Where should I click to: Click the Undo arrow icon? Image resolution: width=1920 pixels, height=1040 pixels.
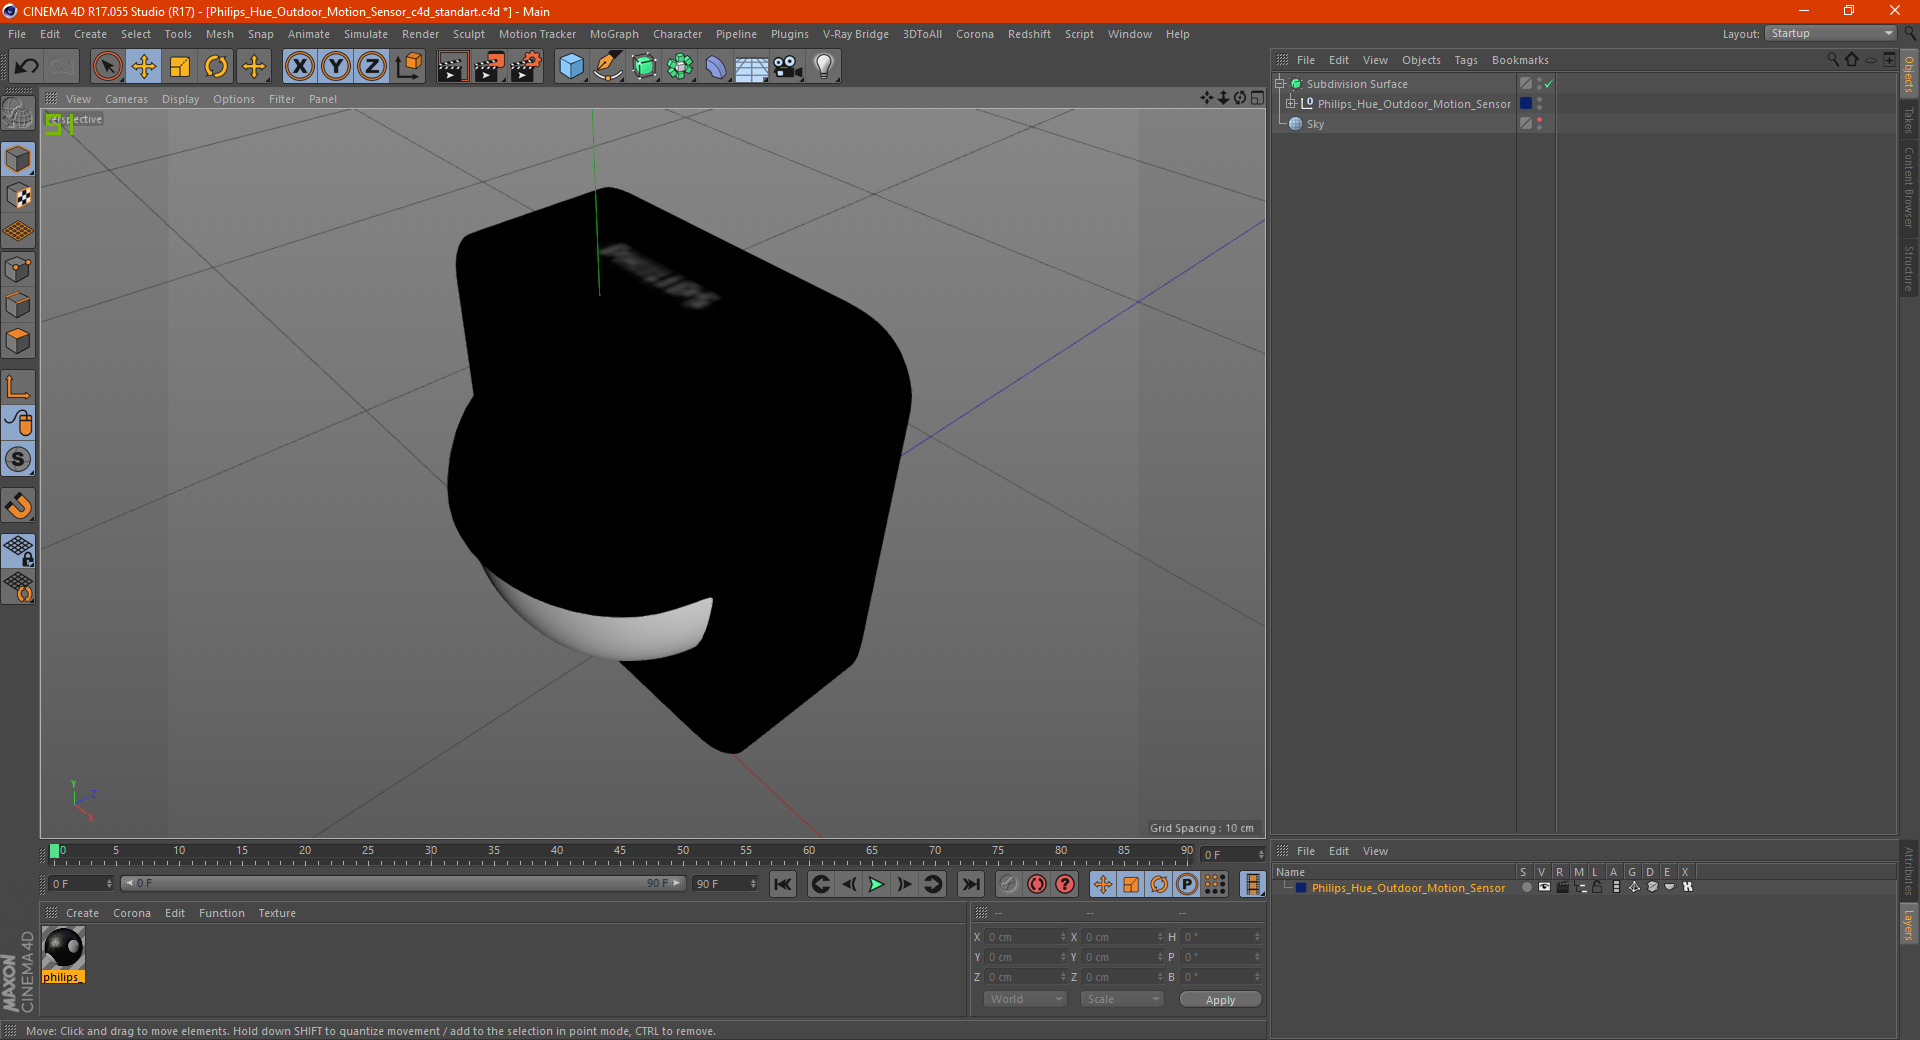pos(27,67)
